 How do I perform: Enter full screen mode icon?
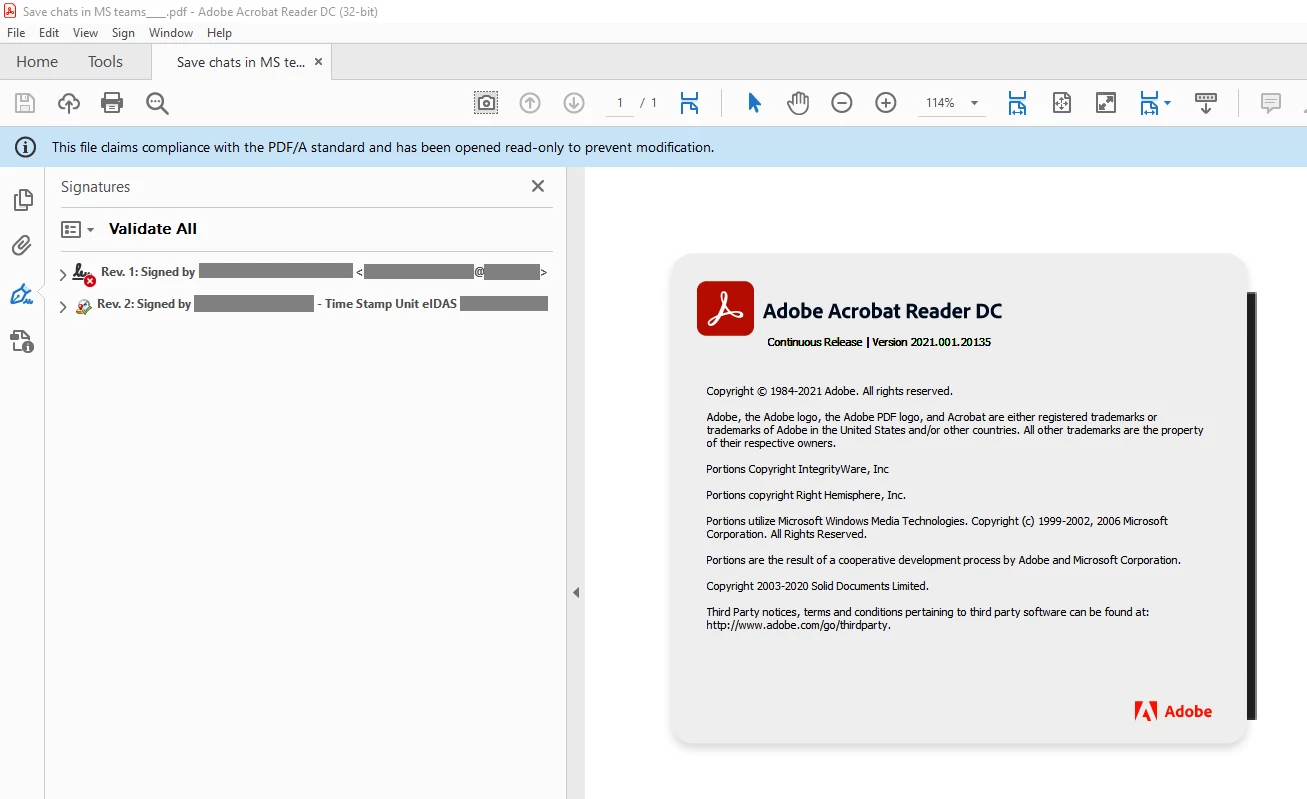pyautogui.click(x=1106, y=102)
